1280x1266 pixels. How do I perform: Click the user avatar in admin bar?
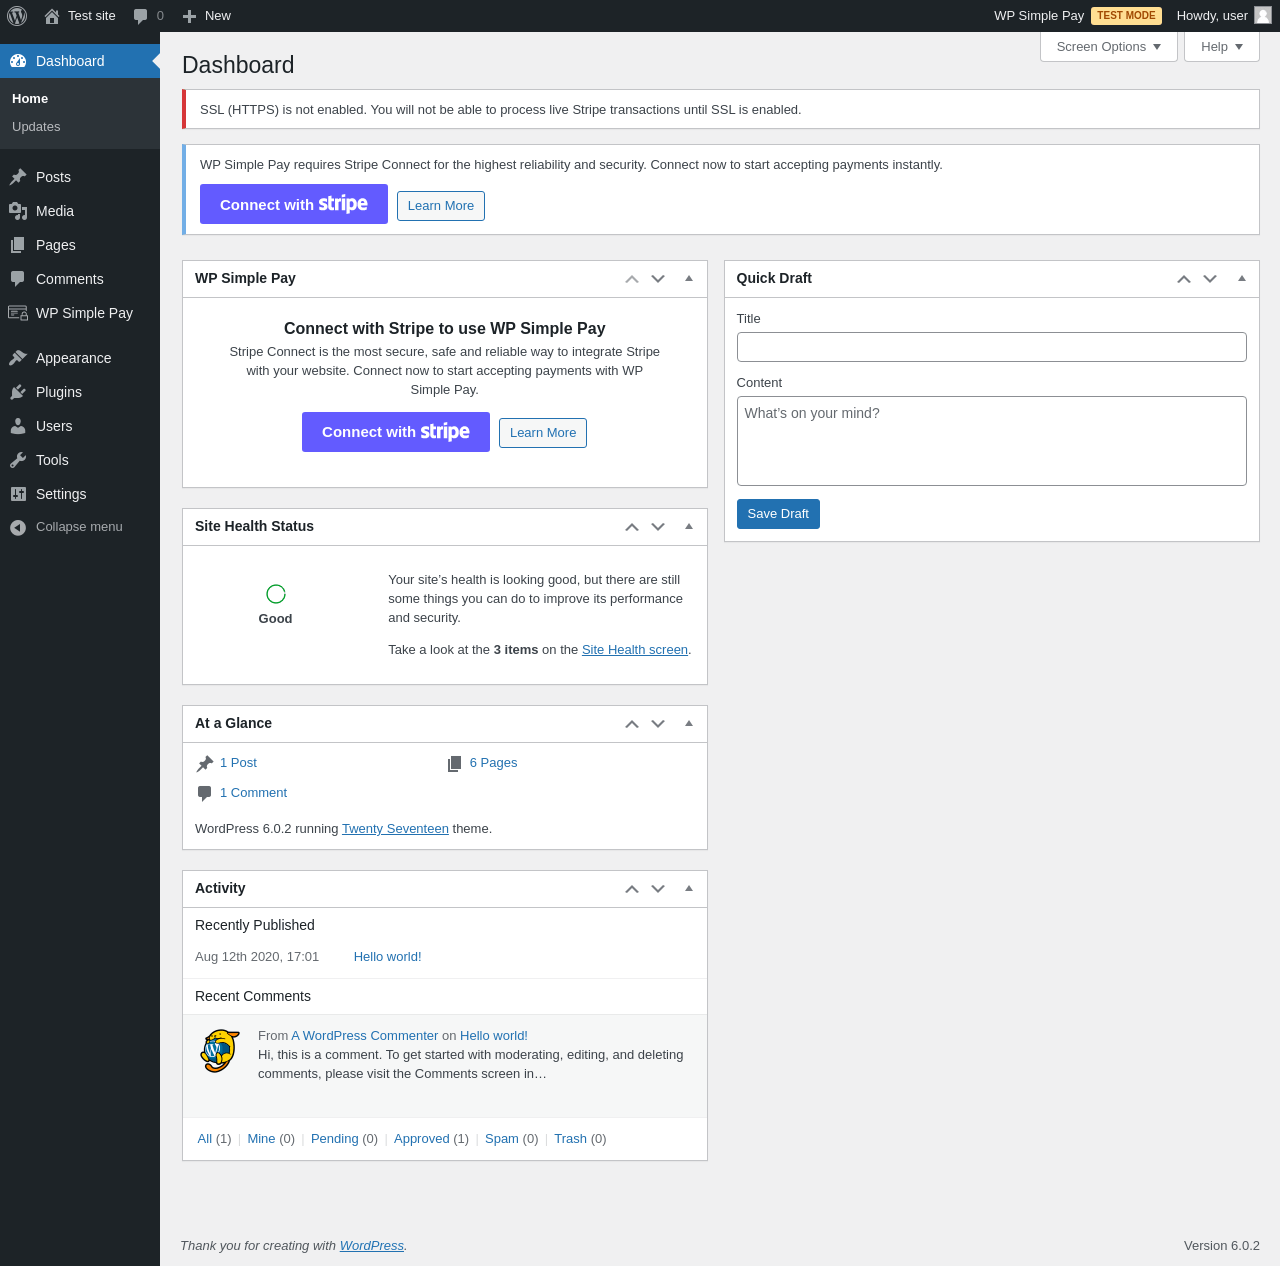1263,15
